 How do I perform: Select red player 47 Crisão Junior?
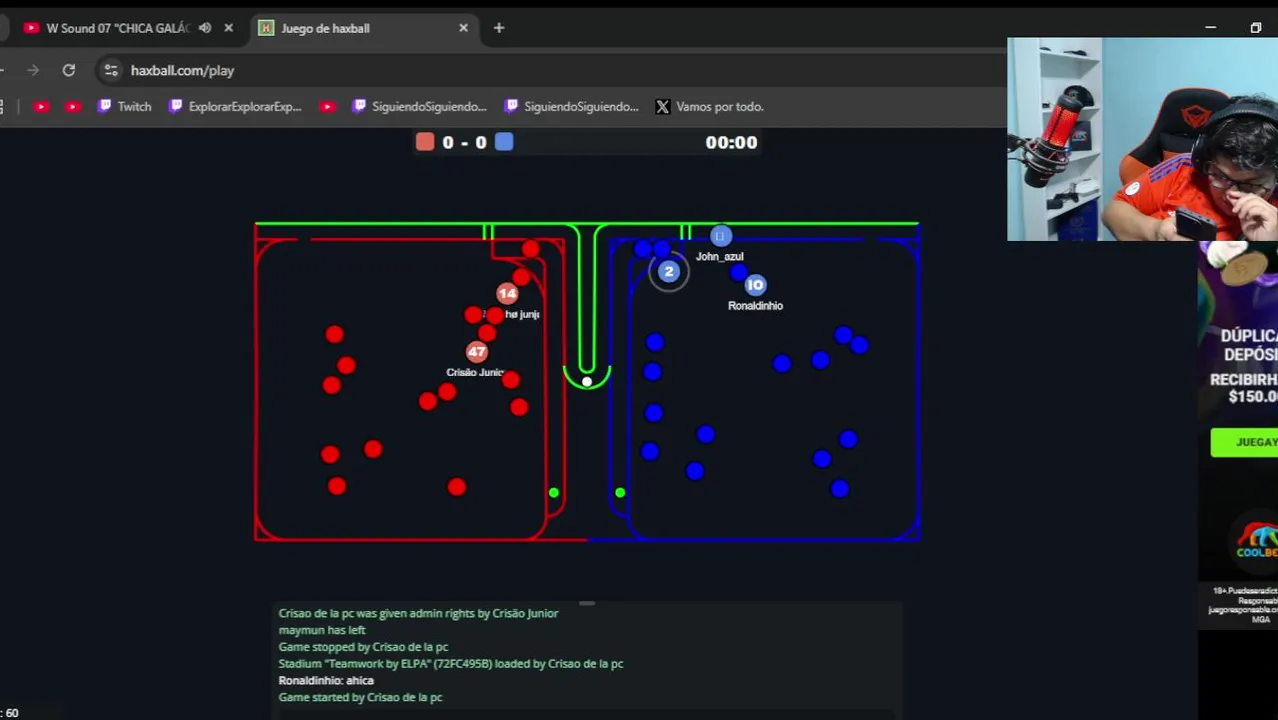(x=477, y=351)
